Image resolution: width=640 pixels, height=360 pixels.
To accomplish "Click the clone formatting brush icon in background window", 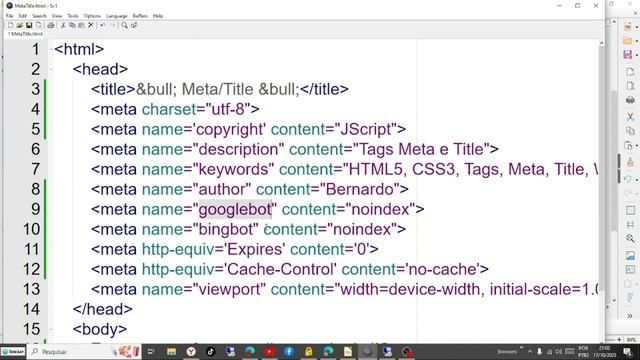I will click(630, 162).
